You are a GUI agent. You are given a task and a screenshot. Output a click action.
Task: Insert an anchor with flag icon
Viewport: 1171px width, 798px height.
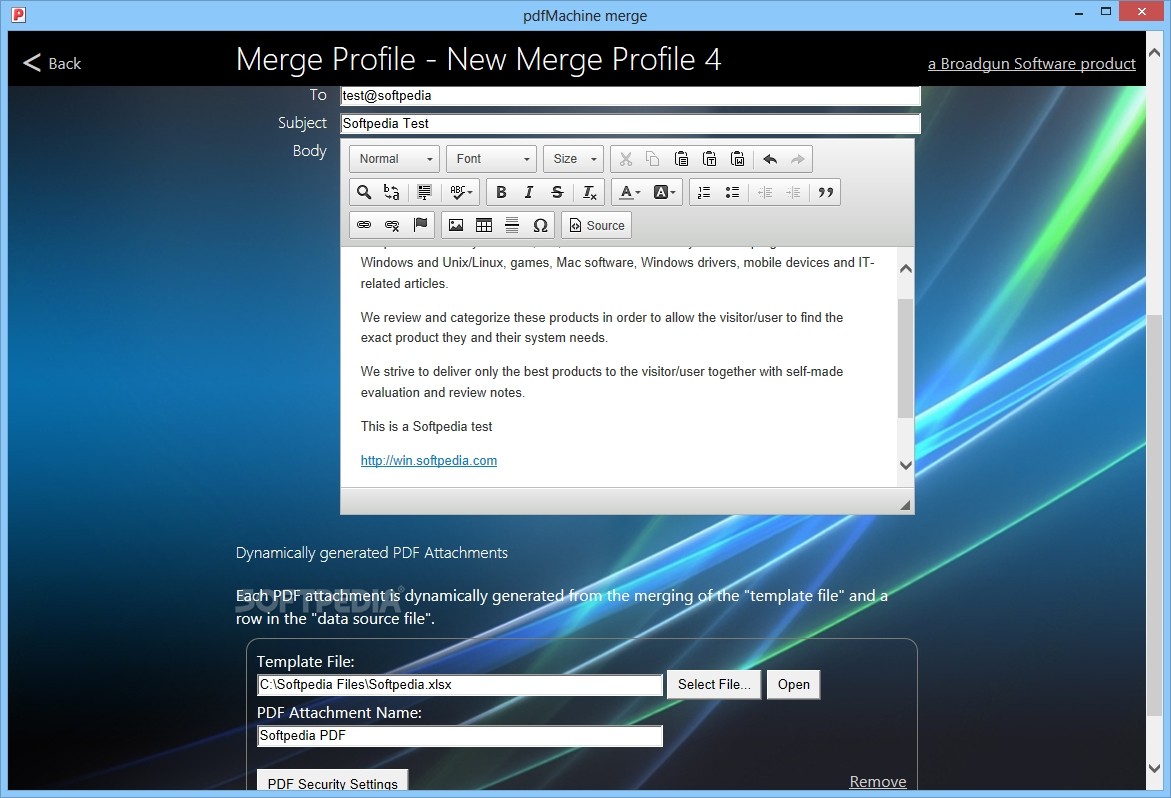pos(420,225)
